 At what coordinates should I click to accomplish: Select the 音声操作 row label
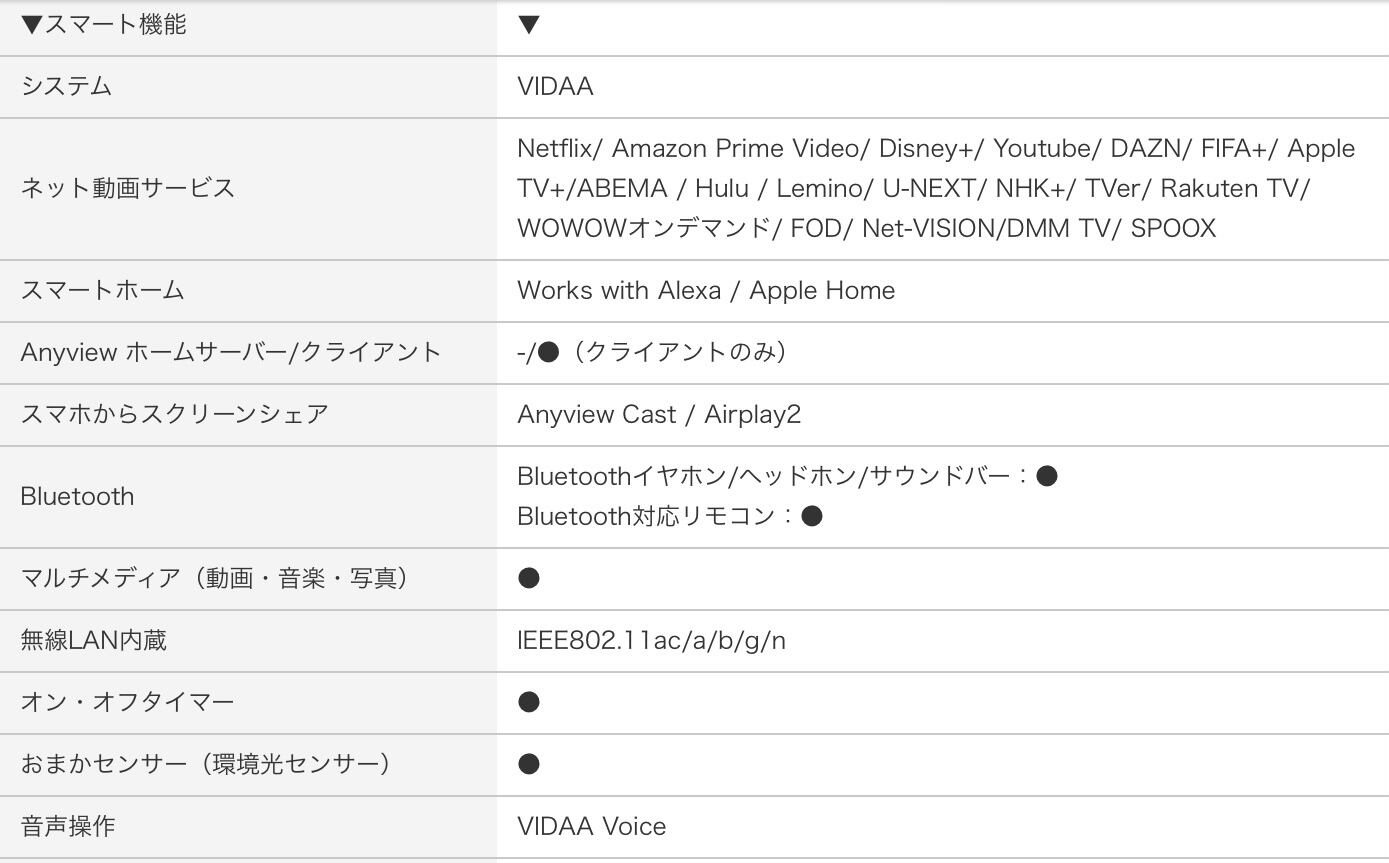pos(67,826)
